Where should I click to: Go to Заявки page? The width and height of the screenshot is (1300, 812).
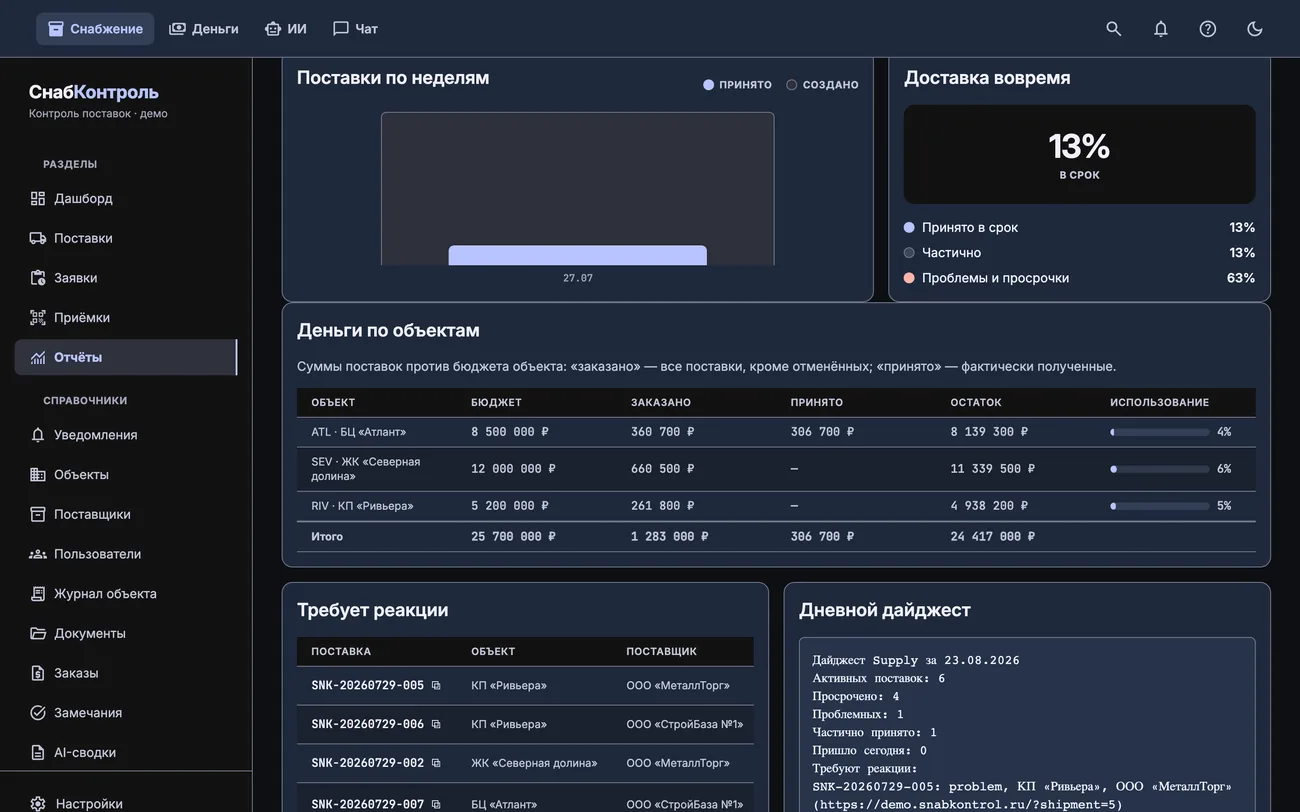click(126, 278)
